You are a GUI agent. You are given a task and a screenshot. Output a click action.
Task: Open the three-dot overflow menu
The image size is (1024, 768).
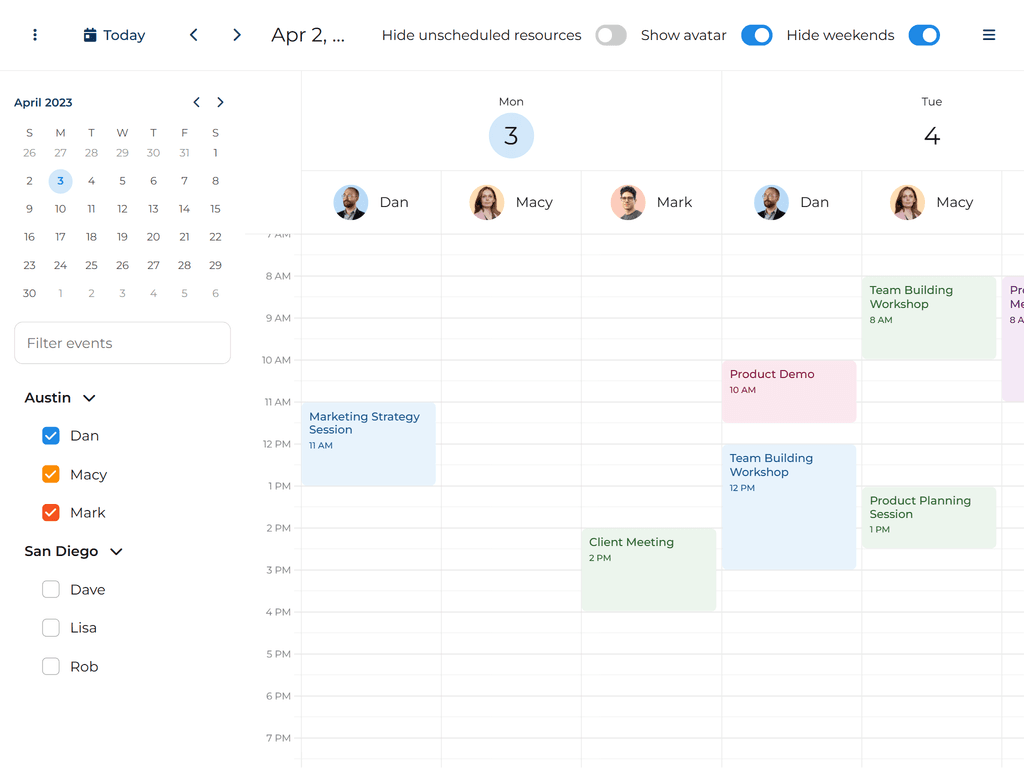35,34
